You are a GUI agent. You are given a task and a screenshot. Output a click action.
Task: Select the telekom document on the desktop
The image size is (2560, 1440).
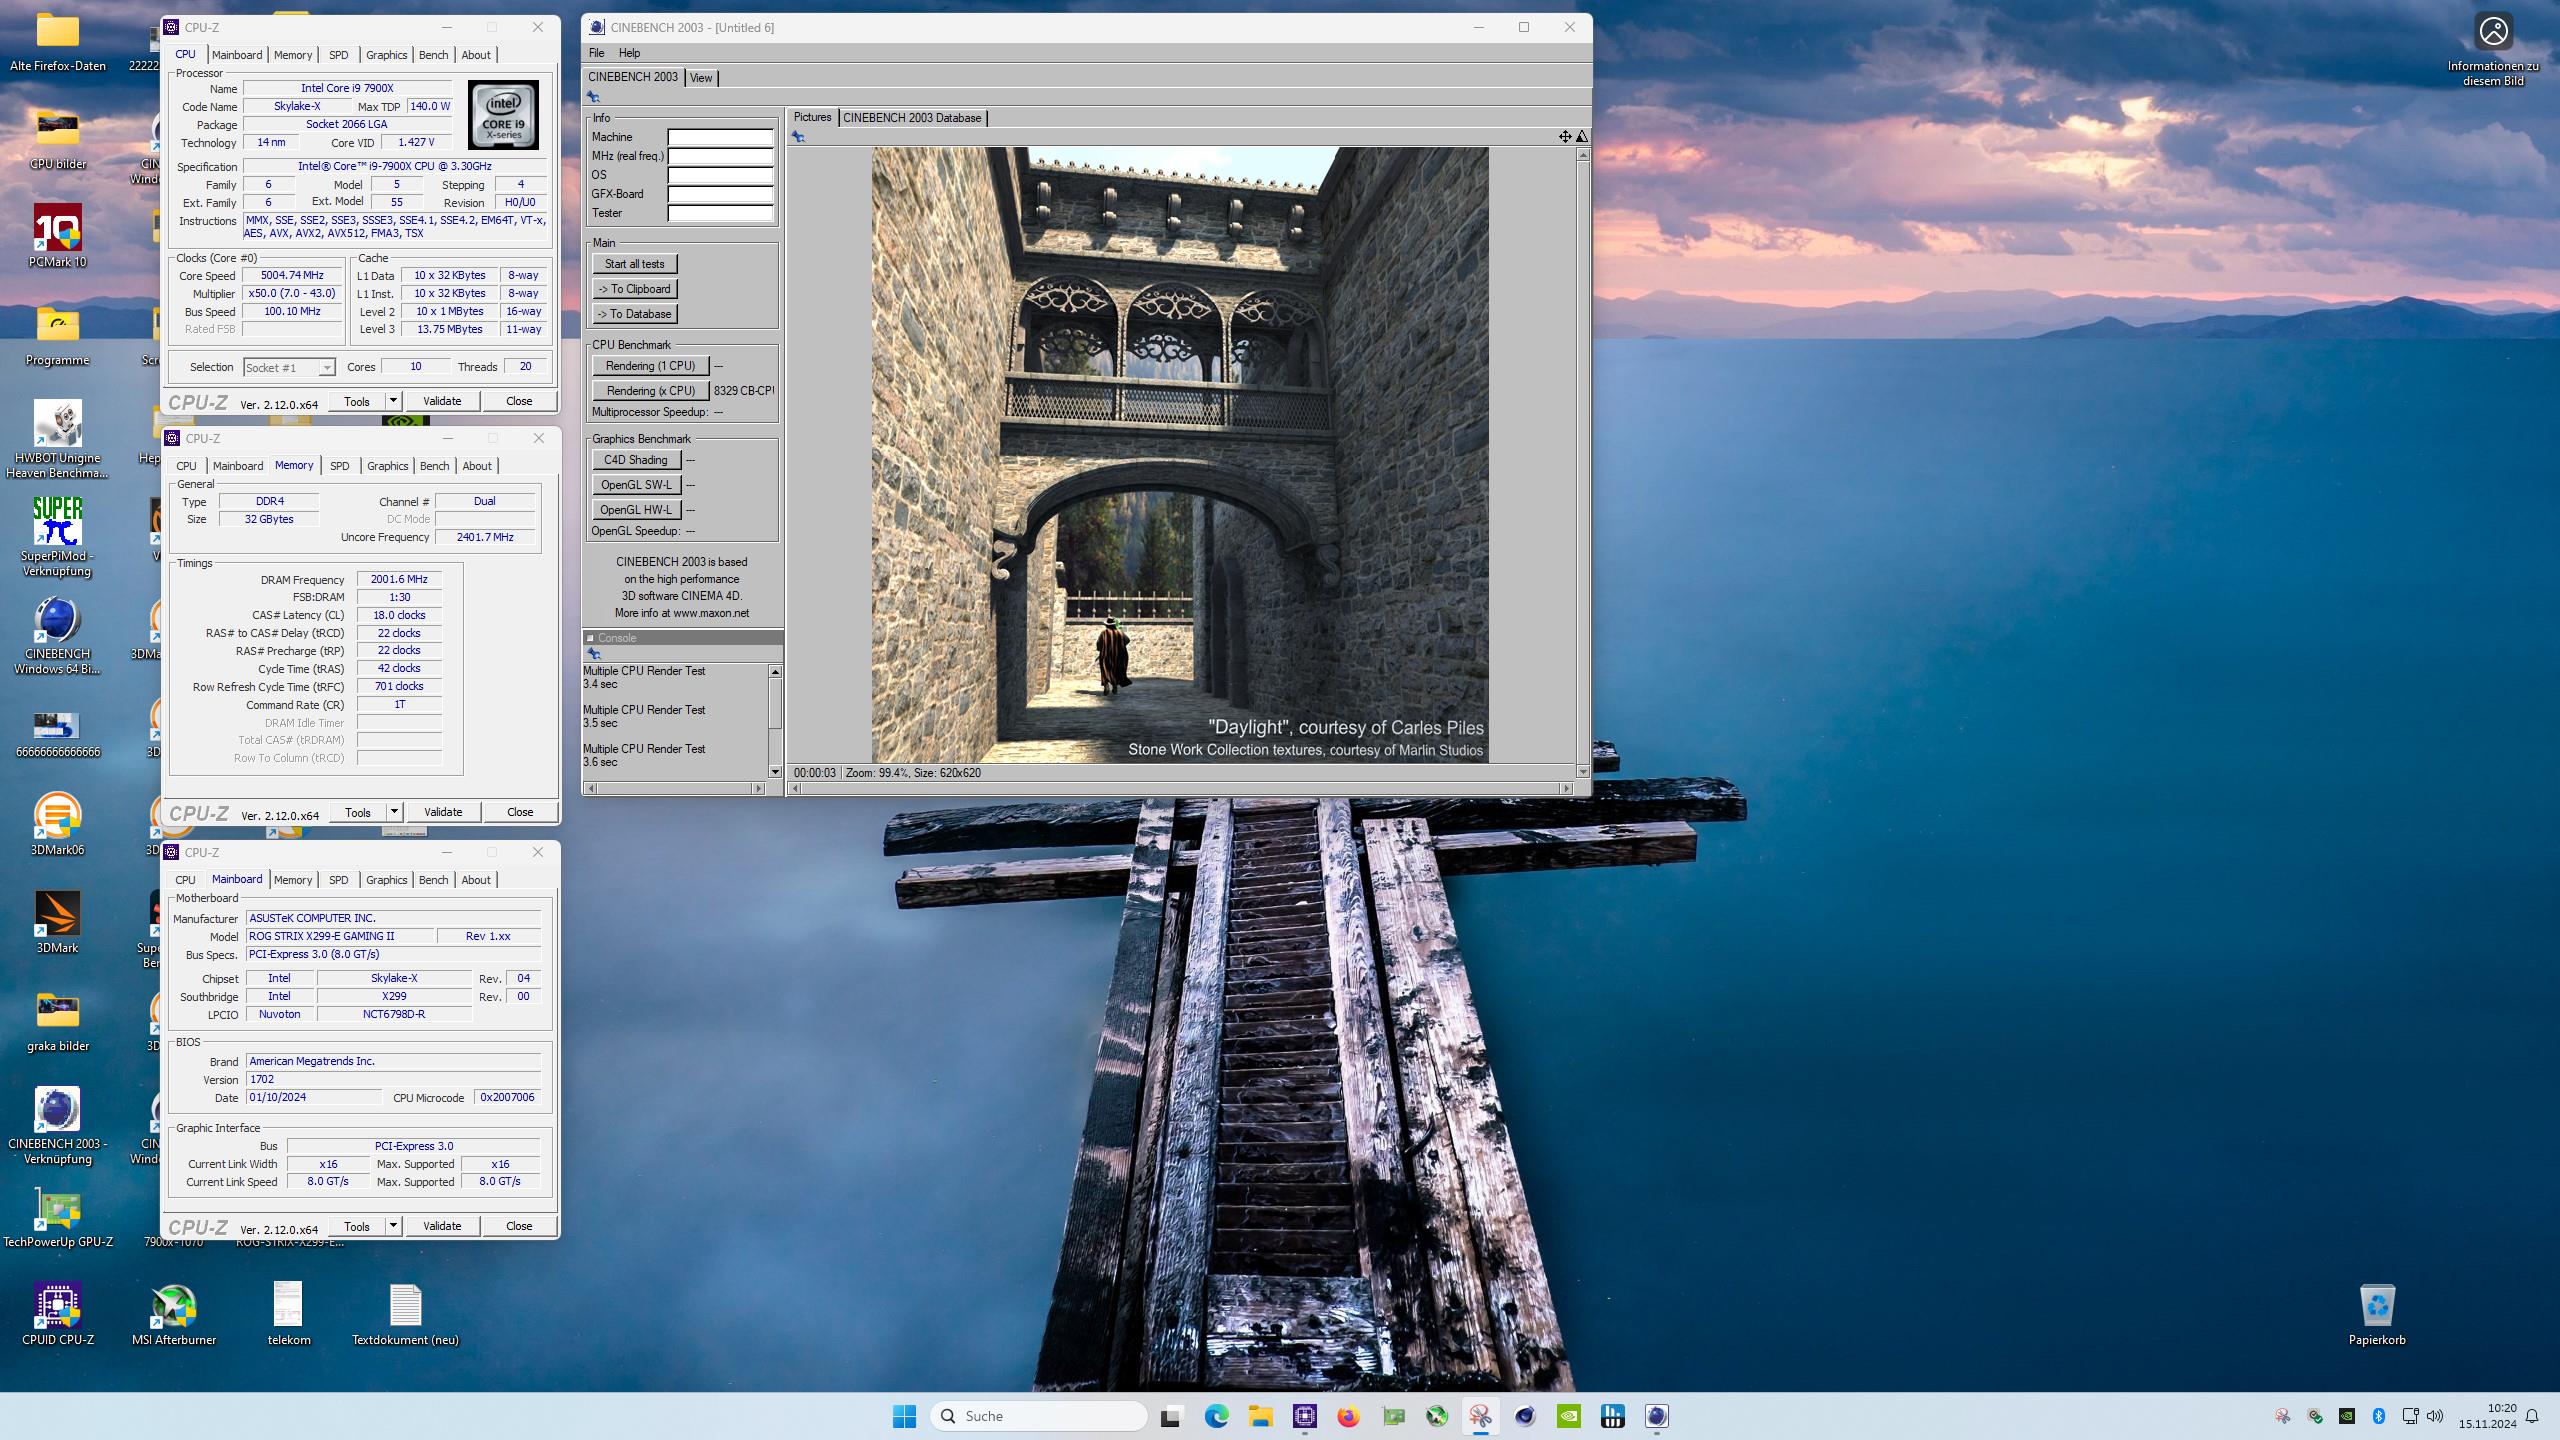[x=288, y=1314]
